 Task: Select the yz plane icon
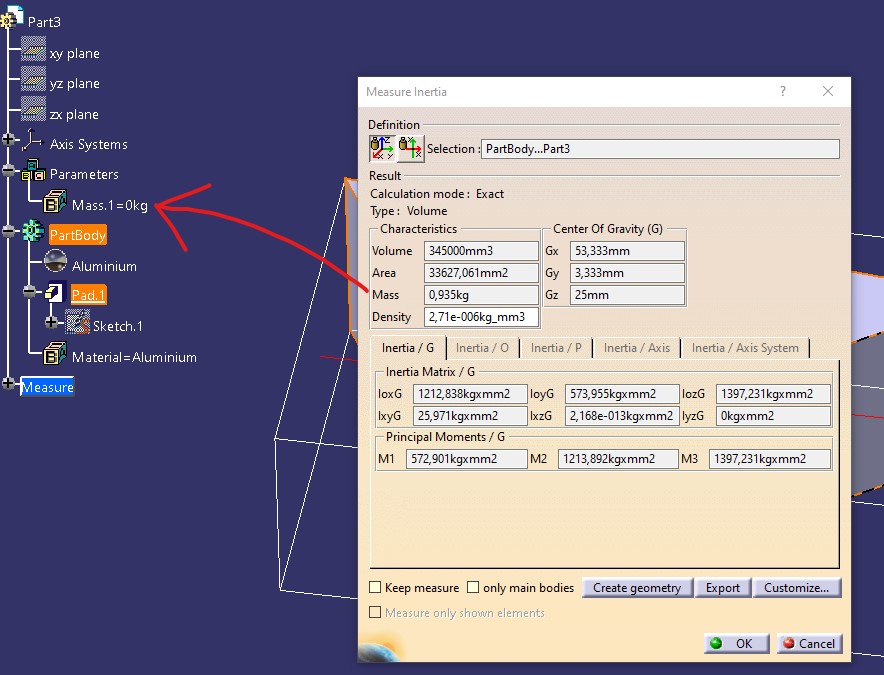point(33,80)
